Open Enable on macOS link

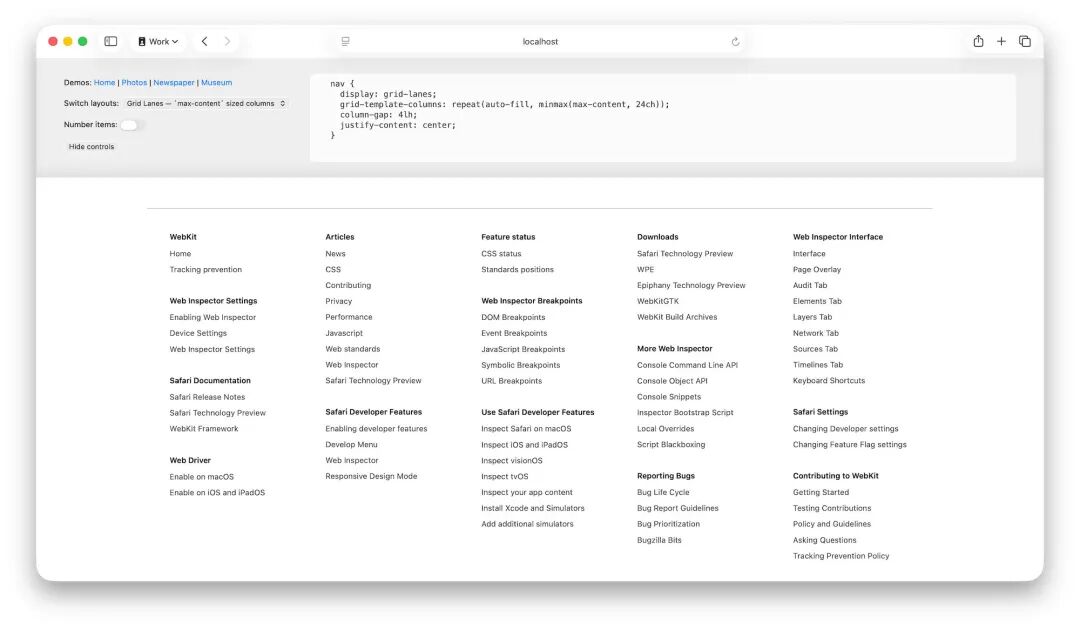pos(202,477)
